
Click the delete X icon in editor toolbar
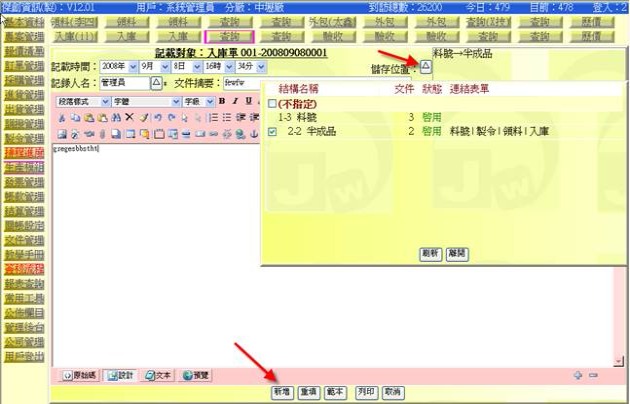pos(129,117)
